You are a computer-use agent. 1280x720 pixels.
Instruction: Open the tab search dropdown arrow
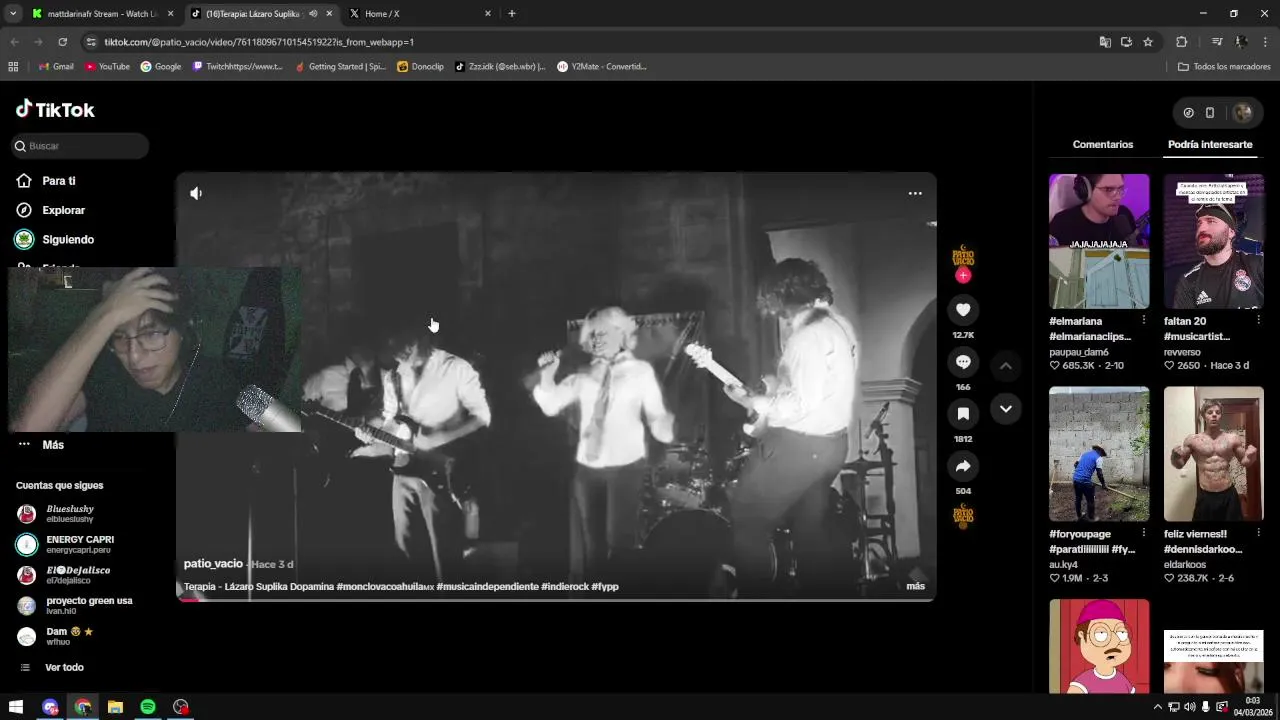(x=13, y=13)
